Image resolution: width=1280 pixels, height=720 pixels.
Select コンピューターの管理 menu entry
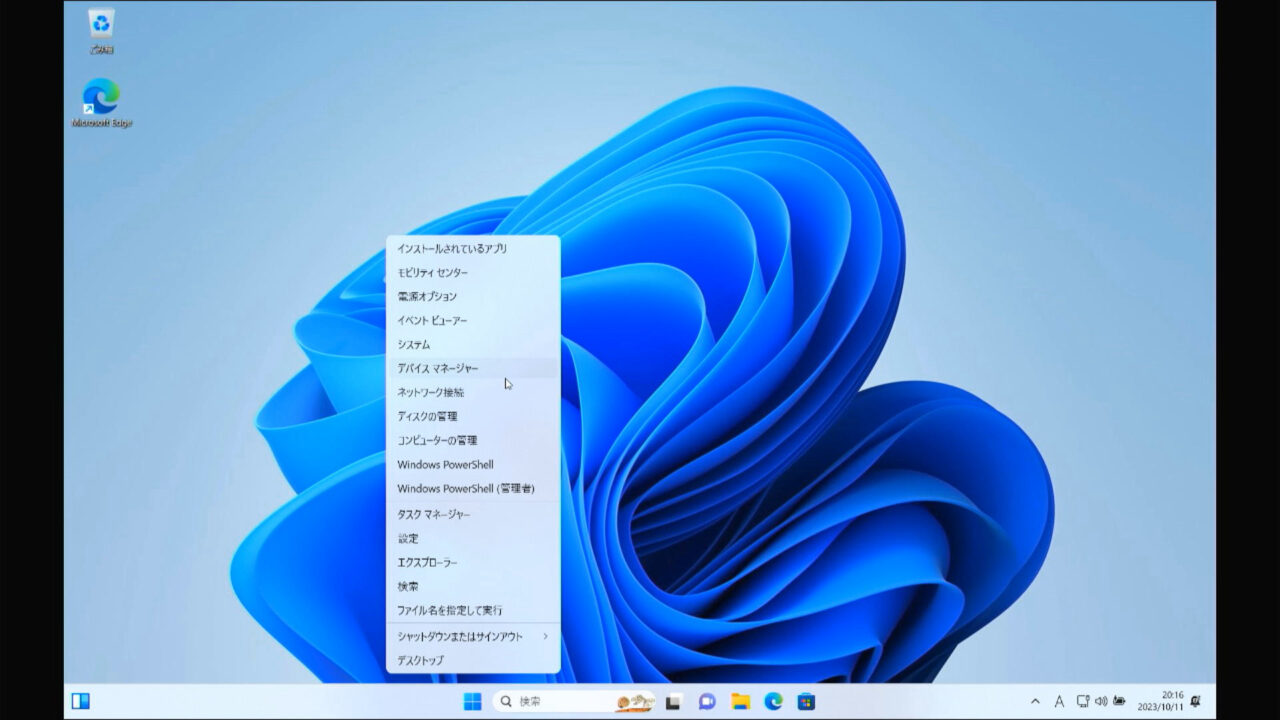tap(473, 440)
